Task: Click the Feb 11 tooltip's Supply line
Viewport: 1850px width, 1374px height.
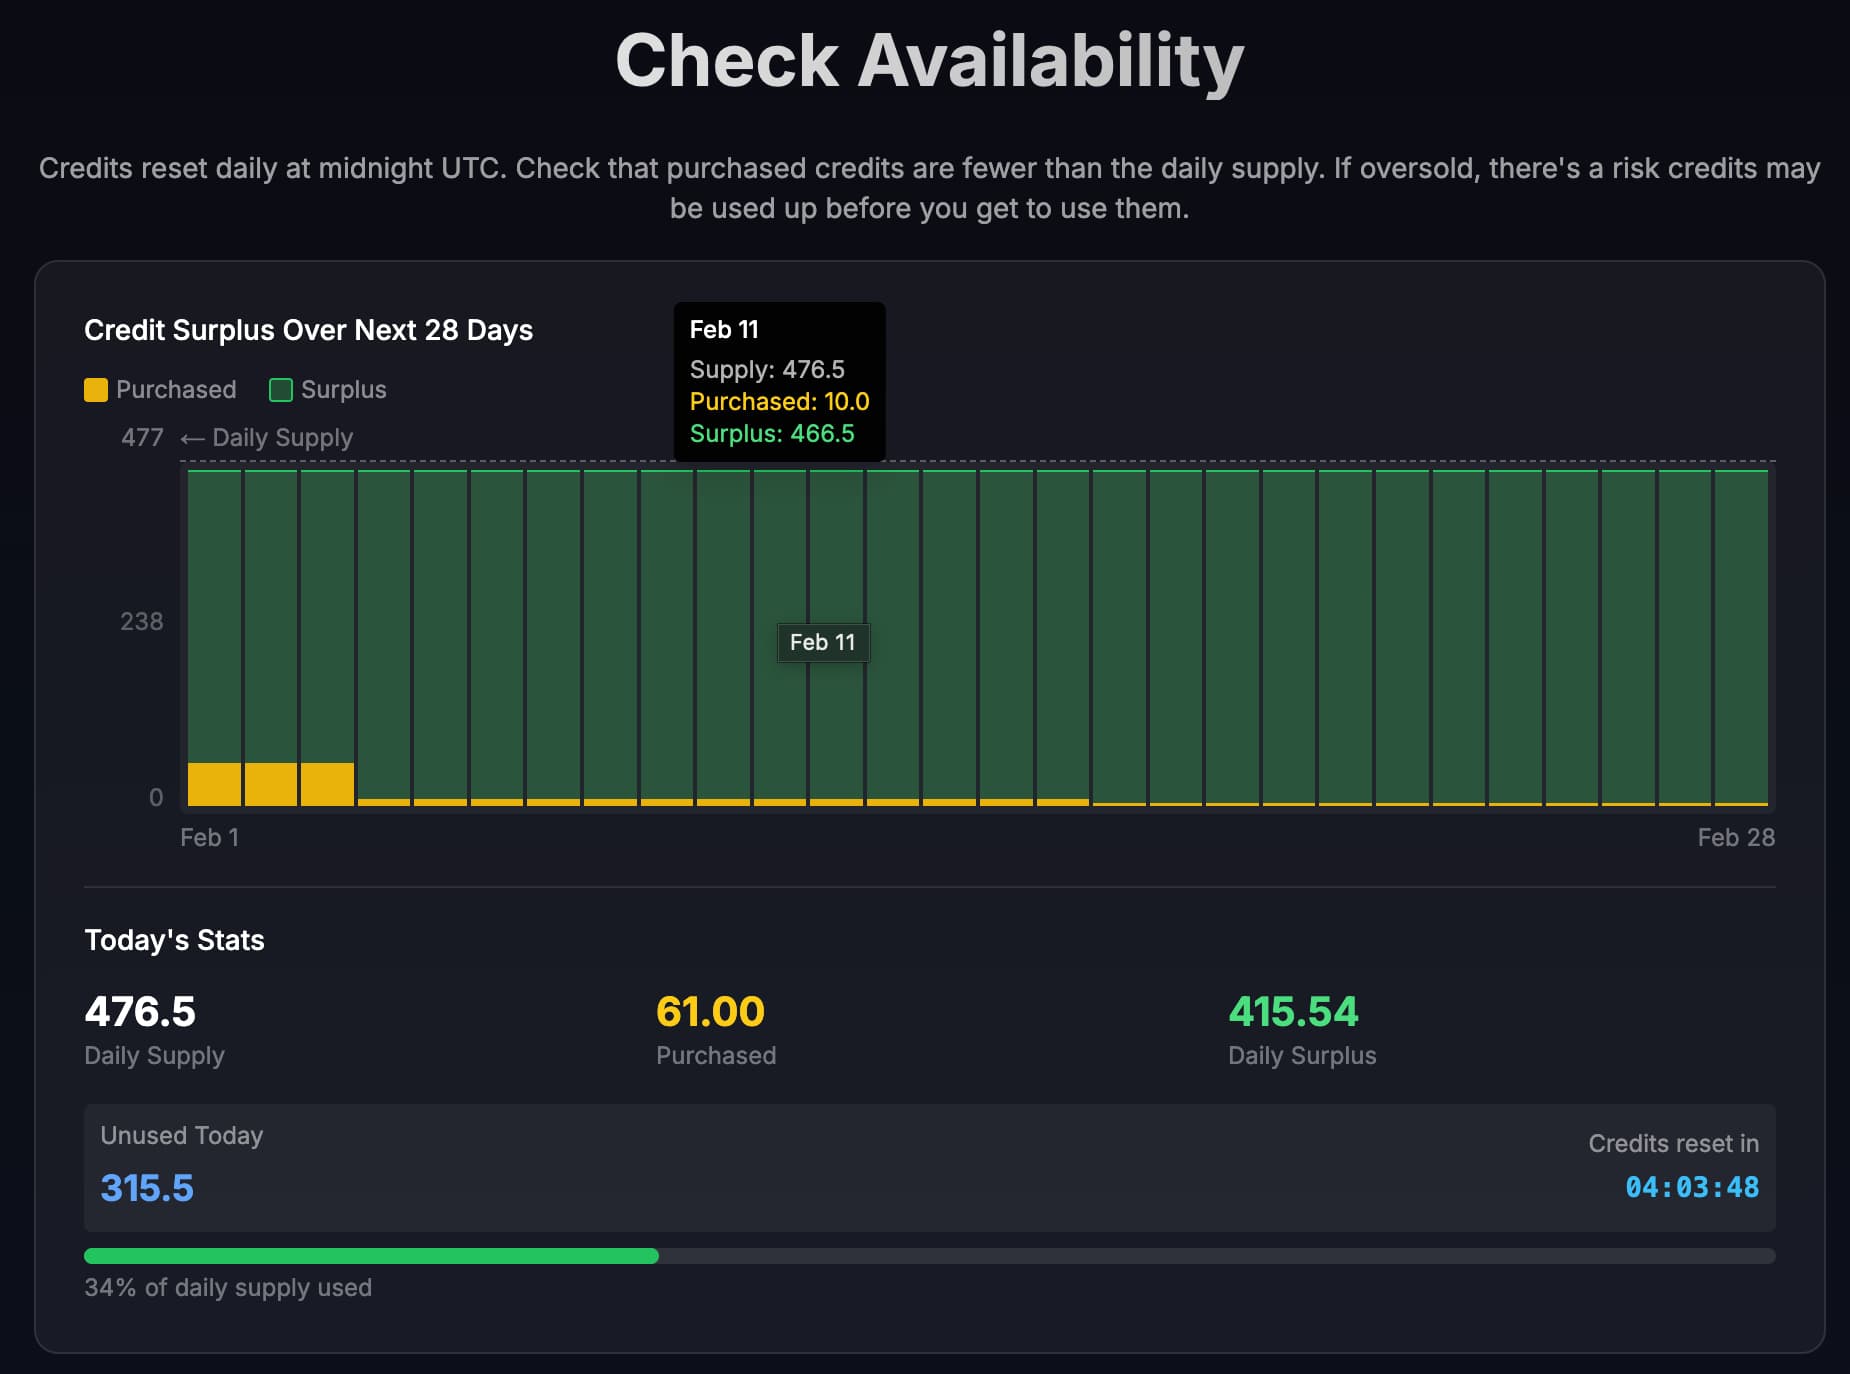Action: tap(767, 370)
